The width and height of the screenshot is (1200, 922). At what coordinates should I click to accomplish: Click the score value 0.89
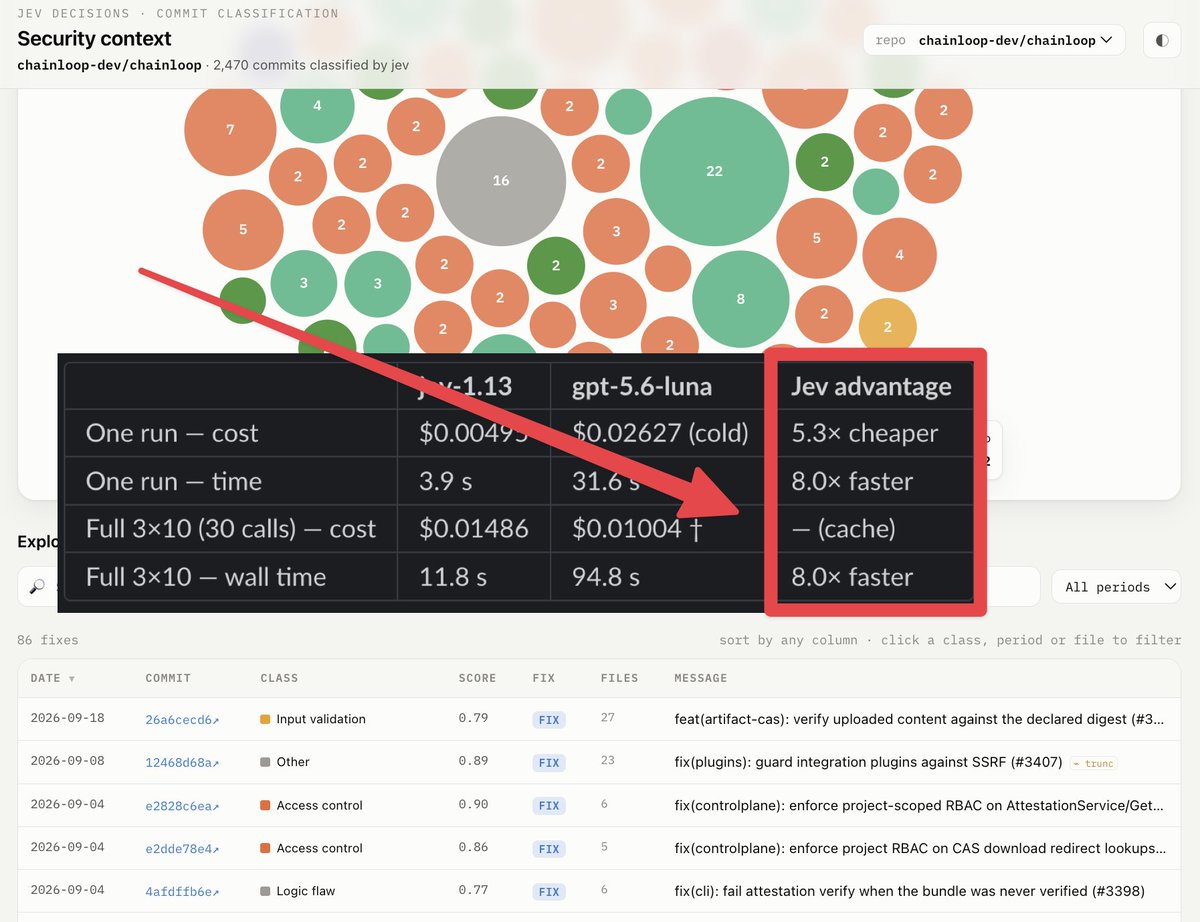473,761
